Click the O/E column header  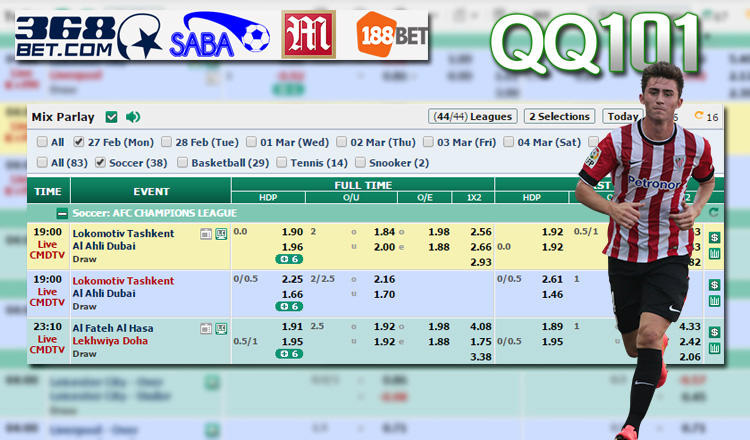point(425,197)
